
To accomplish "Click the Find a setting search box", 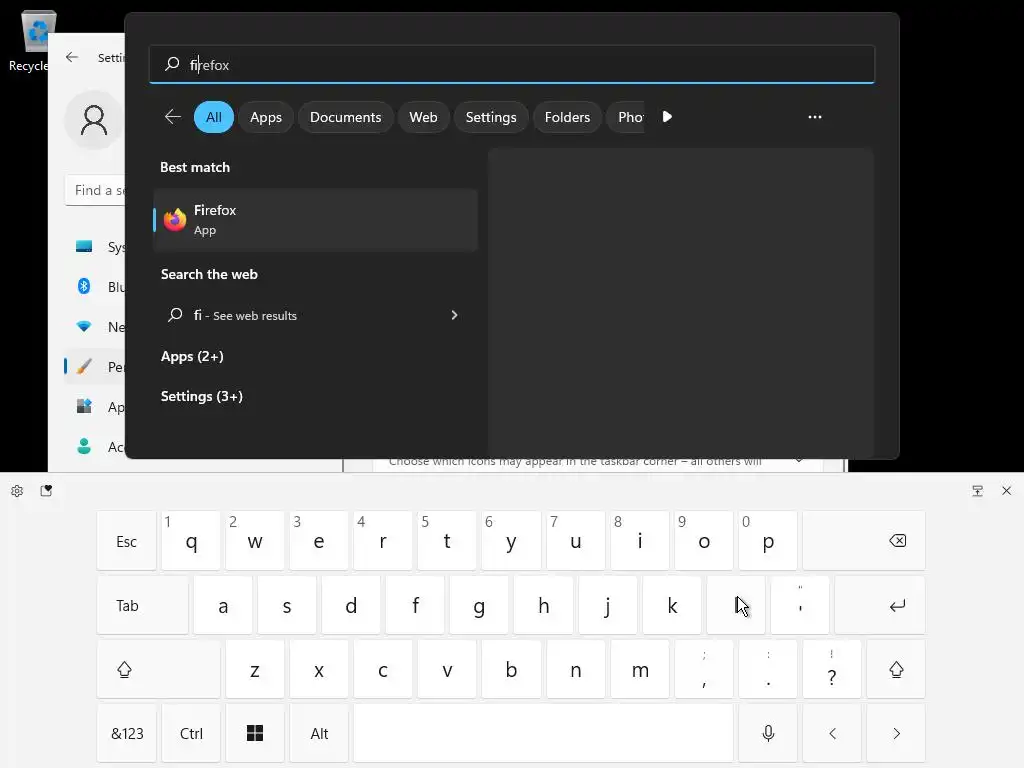I will pyautogui.click(x=95, y=190).
